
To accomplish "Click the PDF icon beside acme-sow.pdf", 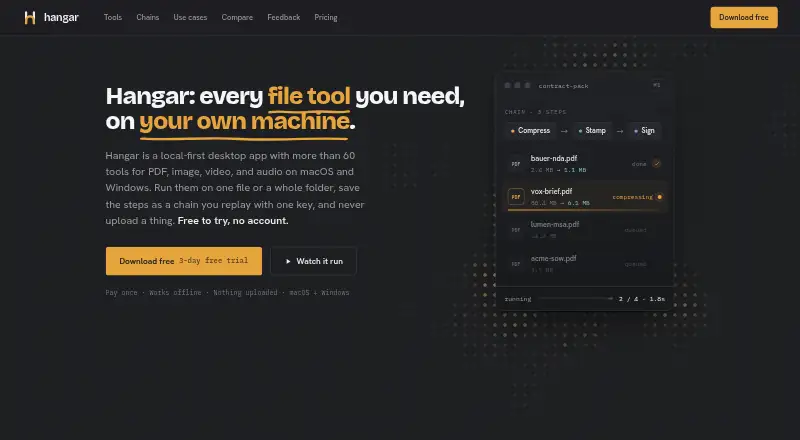I will [516, 264].
